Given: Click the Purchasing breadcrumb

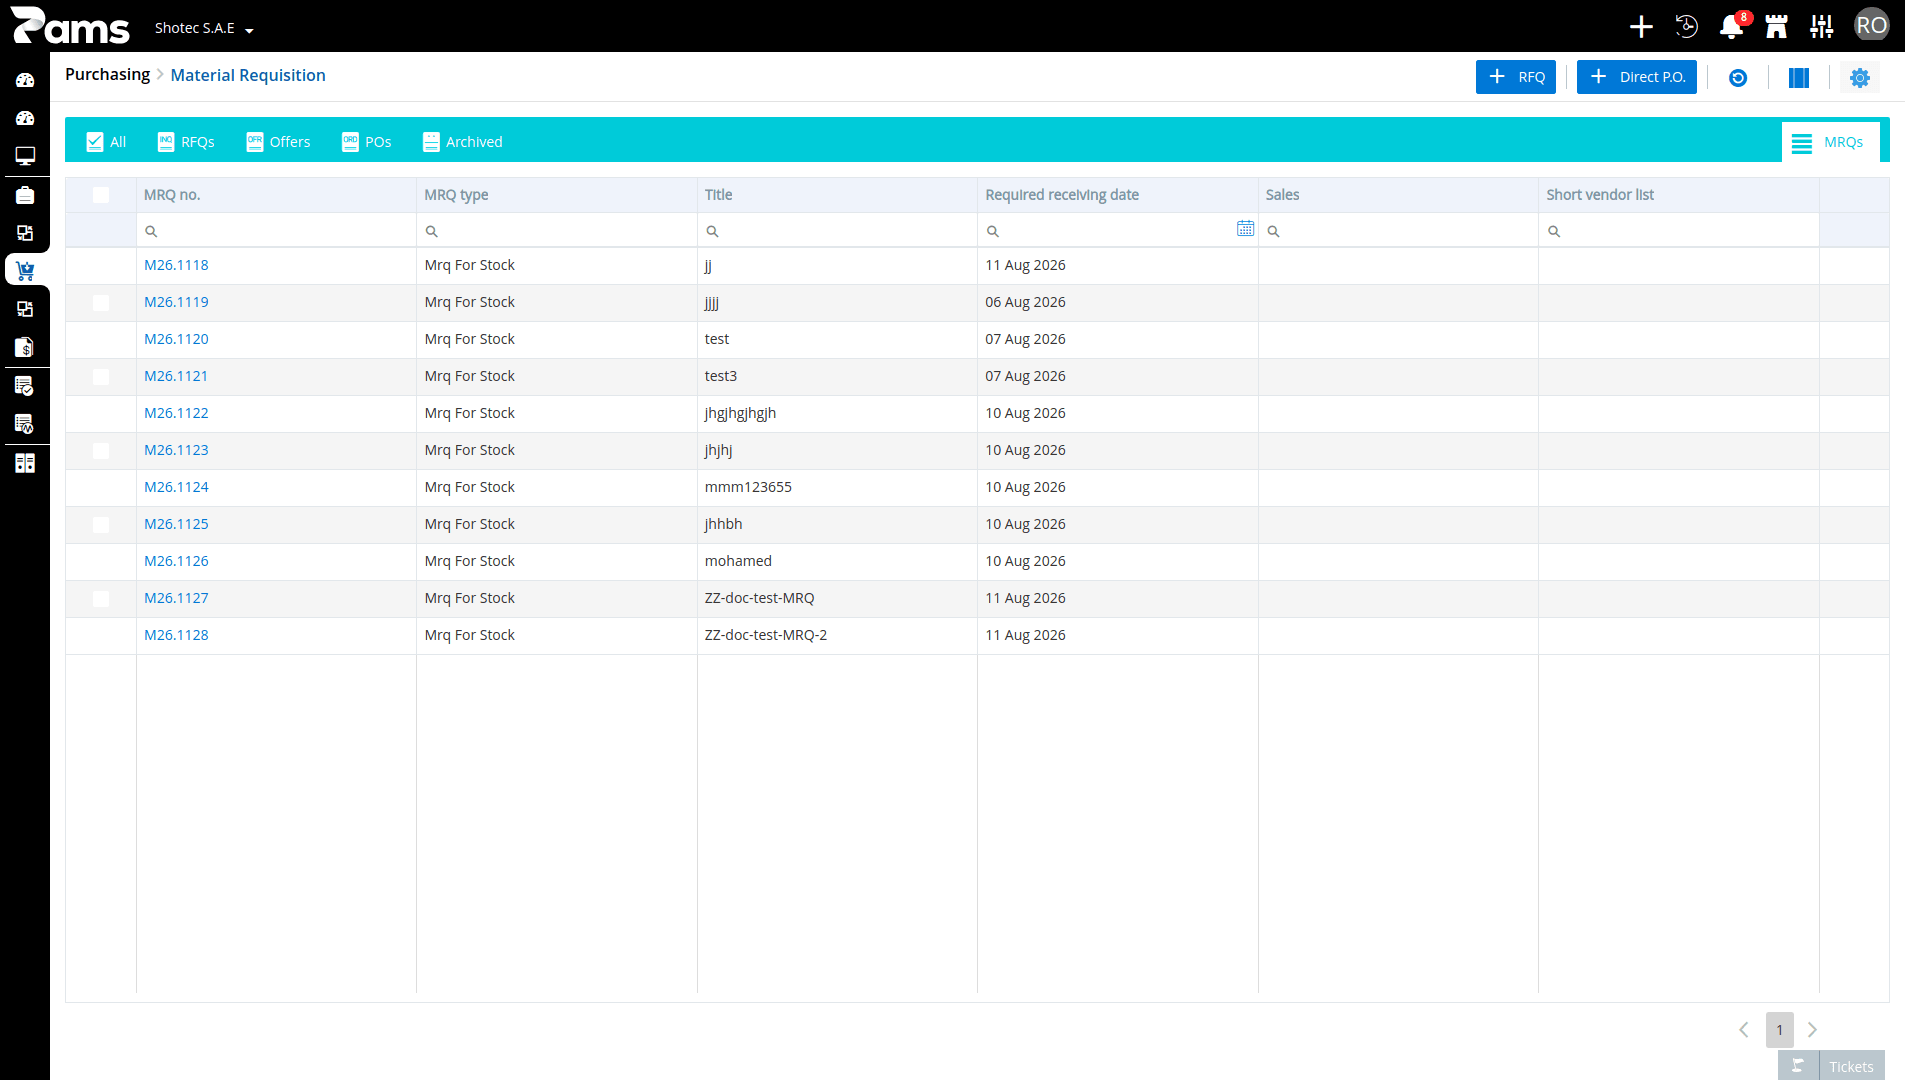Looking at the screenshot, I should 107,74.
